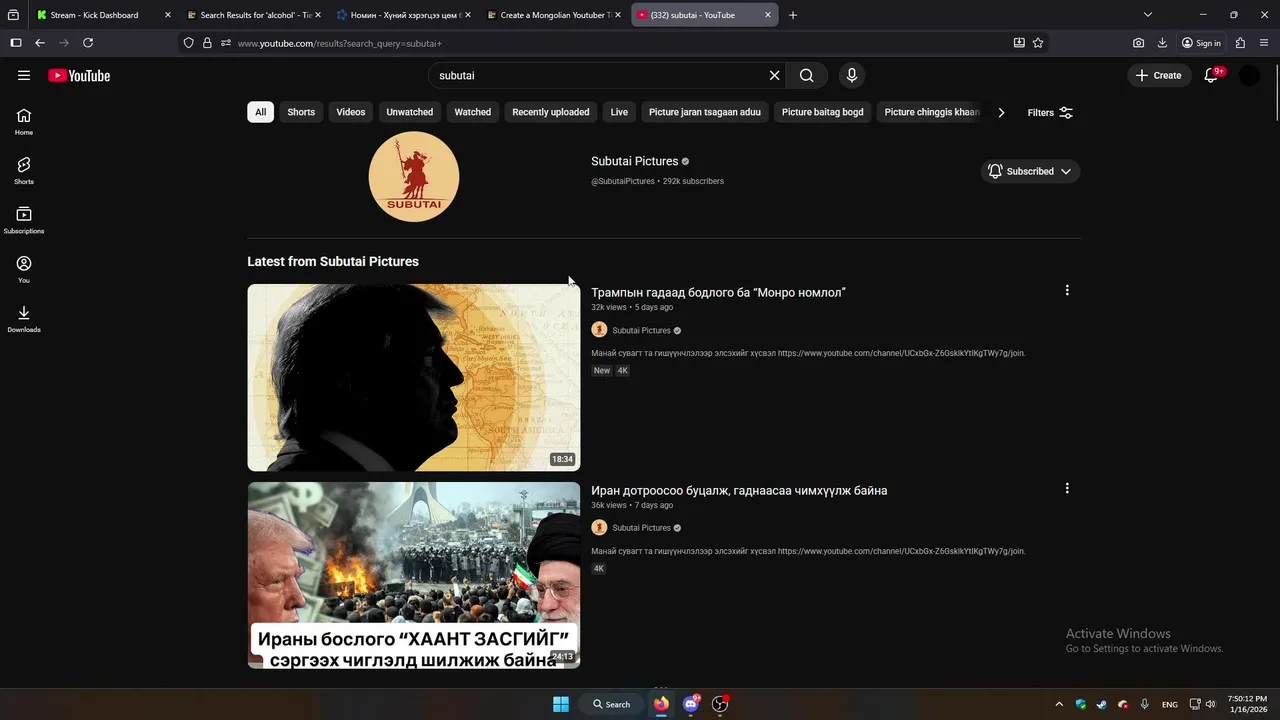Go to Home in the sidebar

coord(24,121)
